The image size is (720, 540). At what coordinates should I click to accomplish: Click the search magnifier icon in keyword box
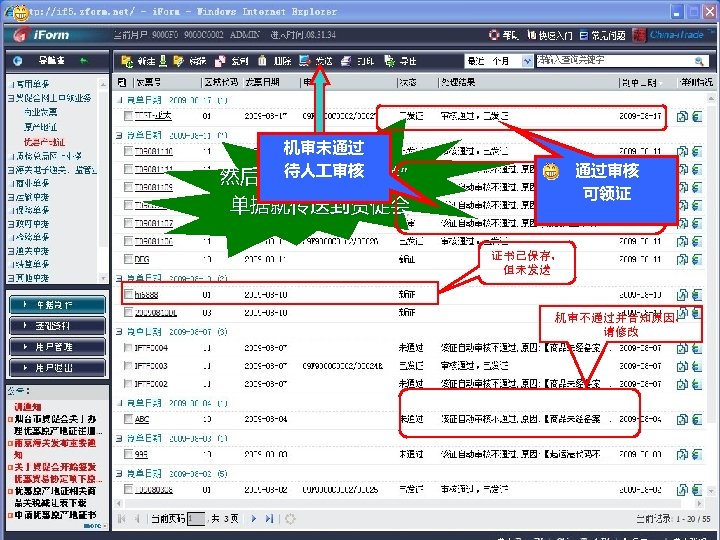(x=699, y=61)
